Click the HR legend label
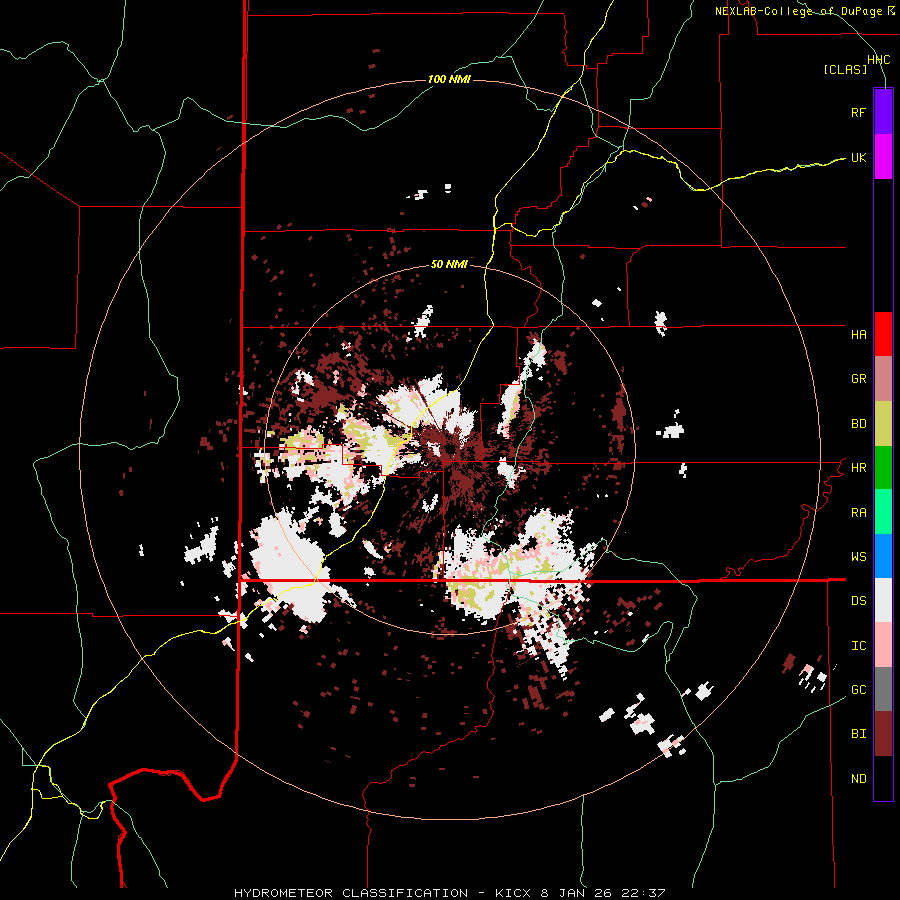The width and height of the screenshot is (900, 900). click(x=858, y=468)
